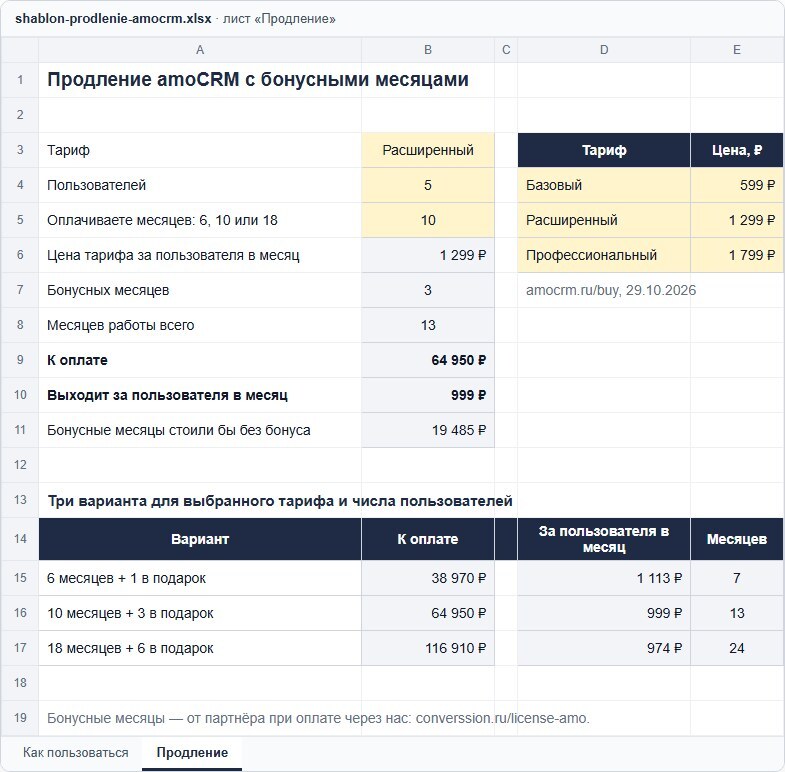The image size is (785, 772).
Task: Click the yellow «Расширенный» tariff input cell B3
Action: (x=428, y=150)
